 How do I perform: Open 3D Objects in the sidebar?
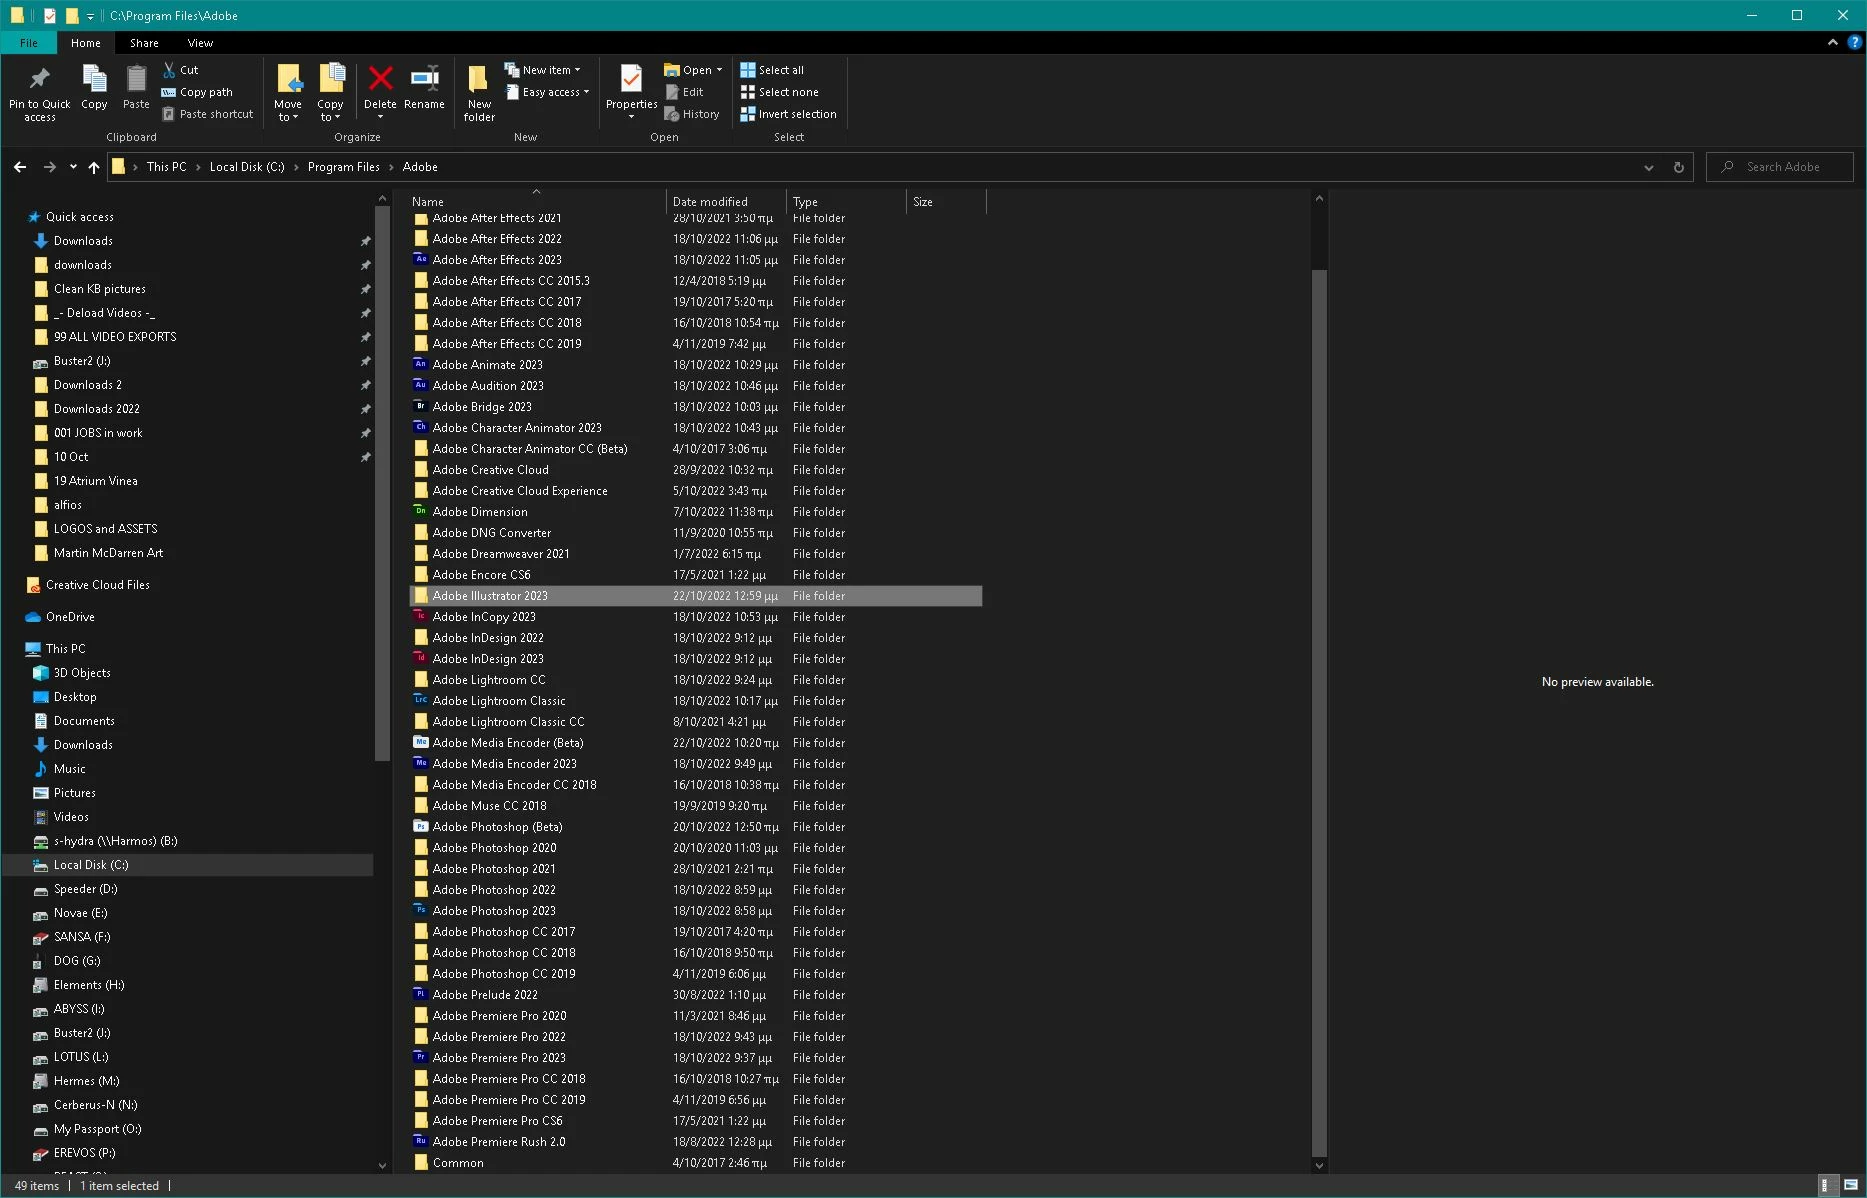(82, 673)
